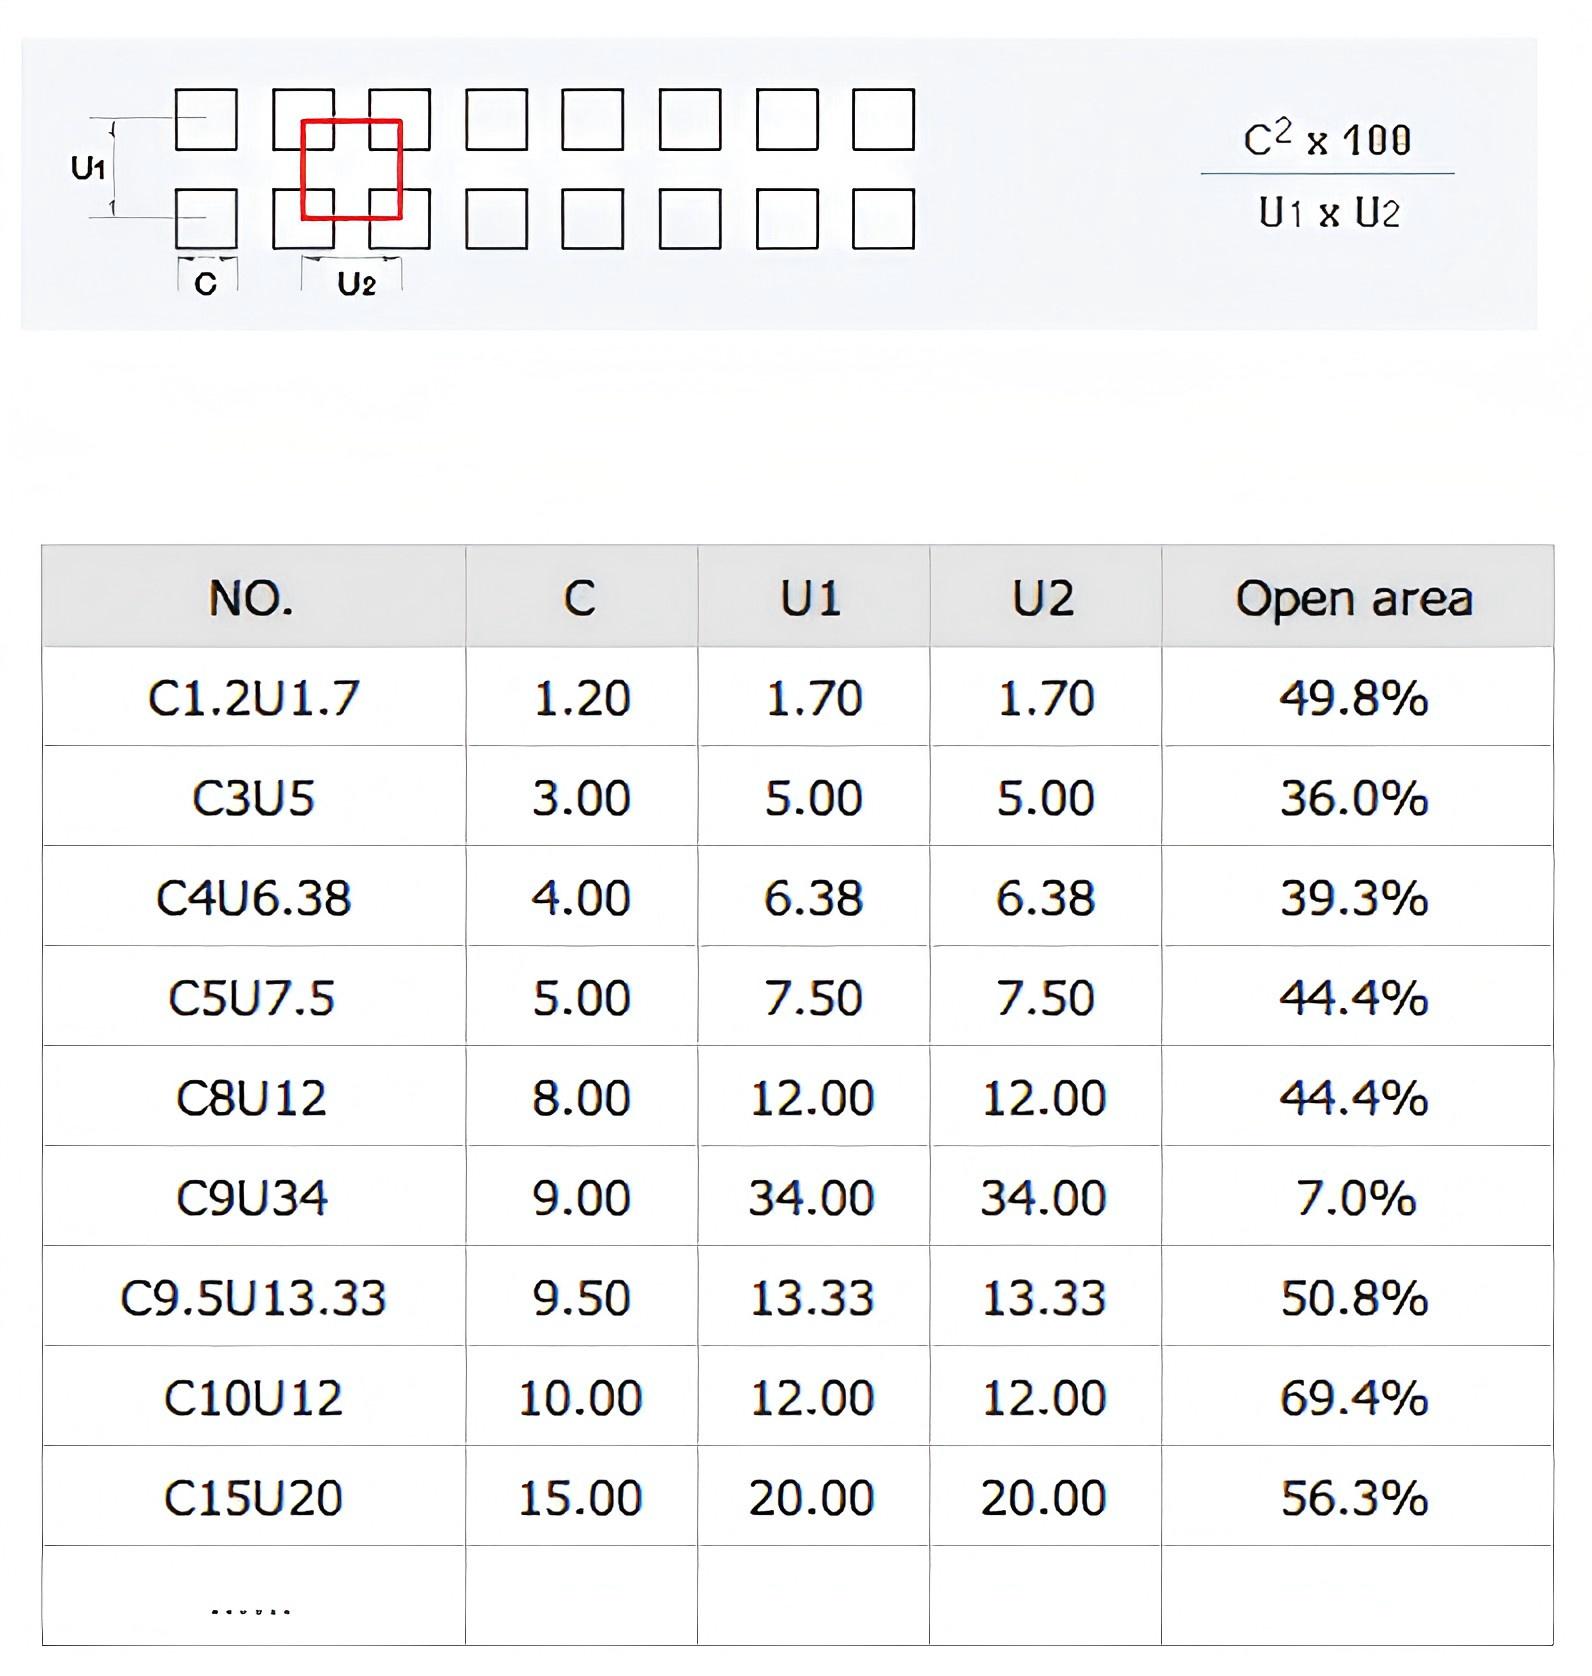Select the C9.5U13.33 row label

pos(253,1298)
